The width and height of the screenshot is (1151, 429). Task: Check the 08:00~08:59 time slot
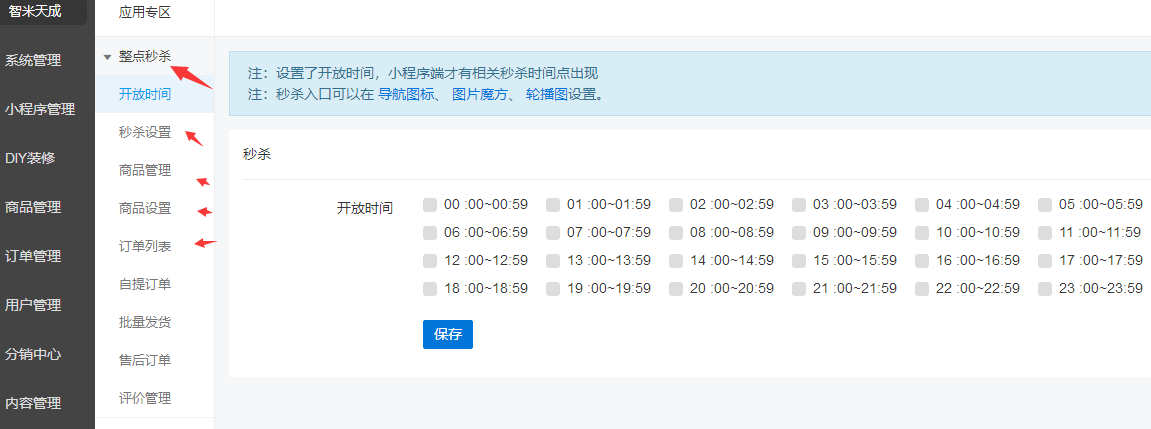point(676,233)
